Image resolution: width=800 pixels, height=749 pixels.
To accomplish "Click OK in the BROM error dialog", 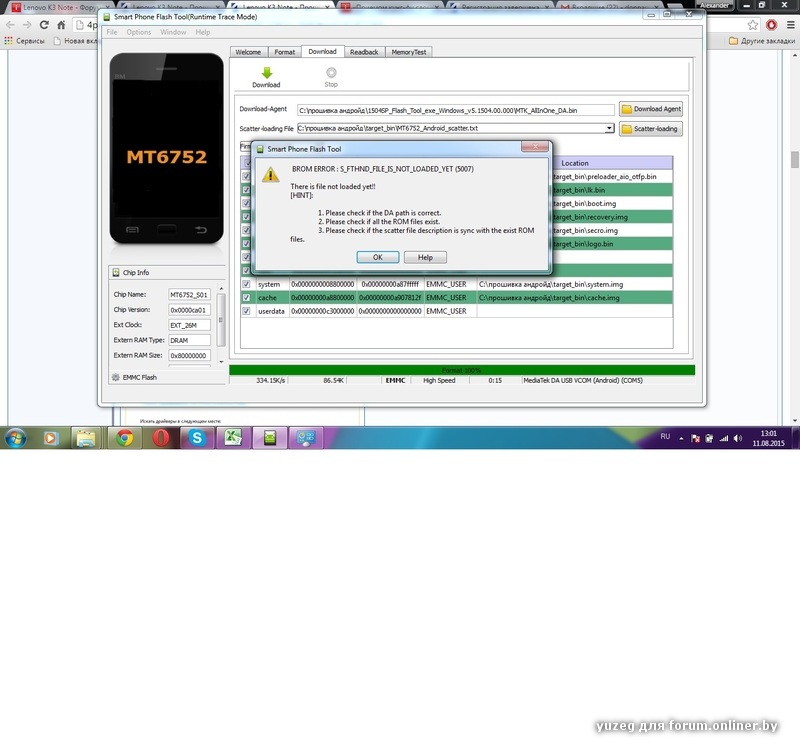I will [x=378, y=257].
